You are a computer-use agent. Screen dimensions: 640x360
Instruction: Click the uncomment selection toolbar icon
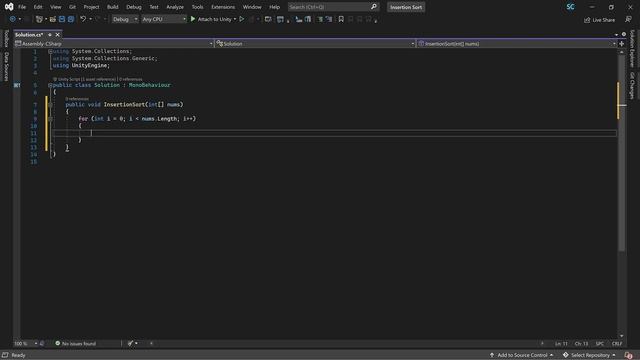coord(329,19)
